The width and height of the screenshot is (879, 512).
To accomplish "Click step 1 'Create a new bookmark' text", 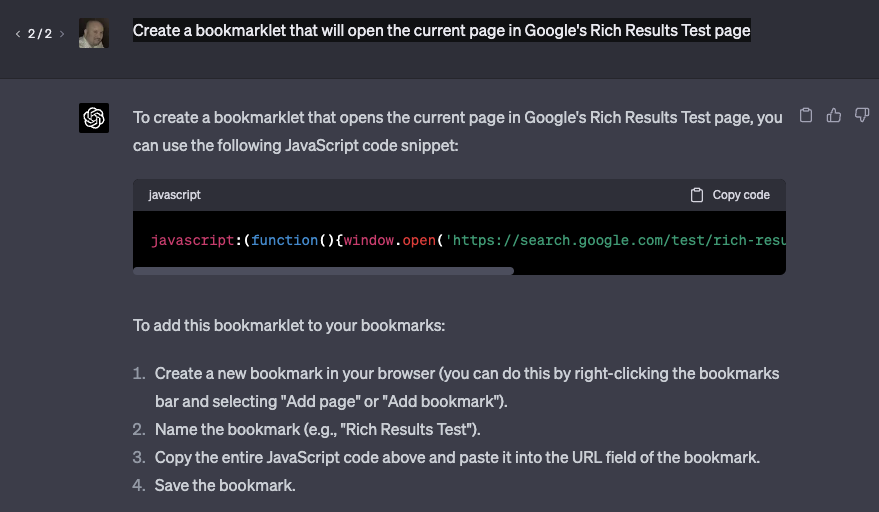I will (x=467, y=387).
